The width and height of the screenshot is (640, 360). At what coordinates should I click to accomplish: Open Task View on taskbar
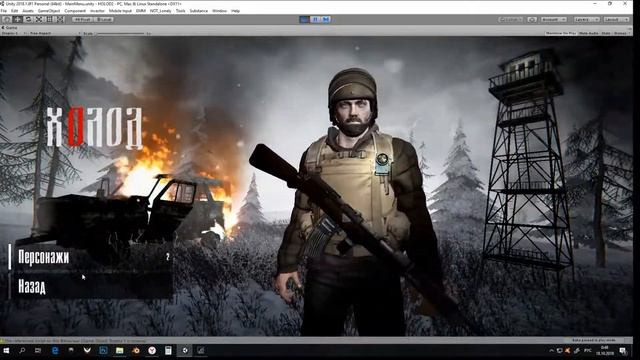[38, 351]
